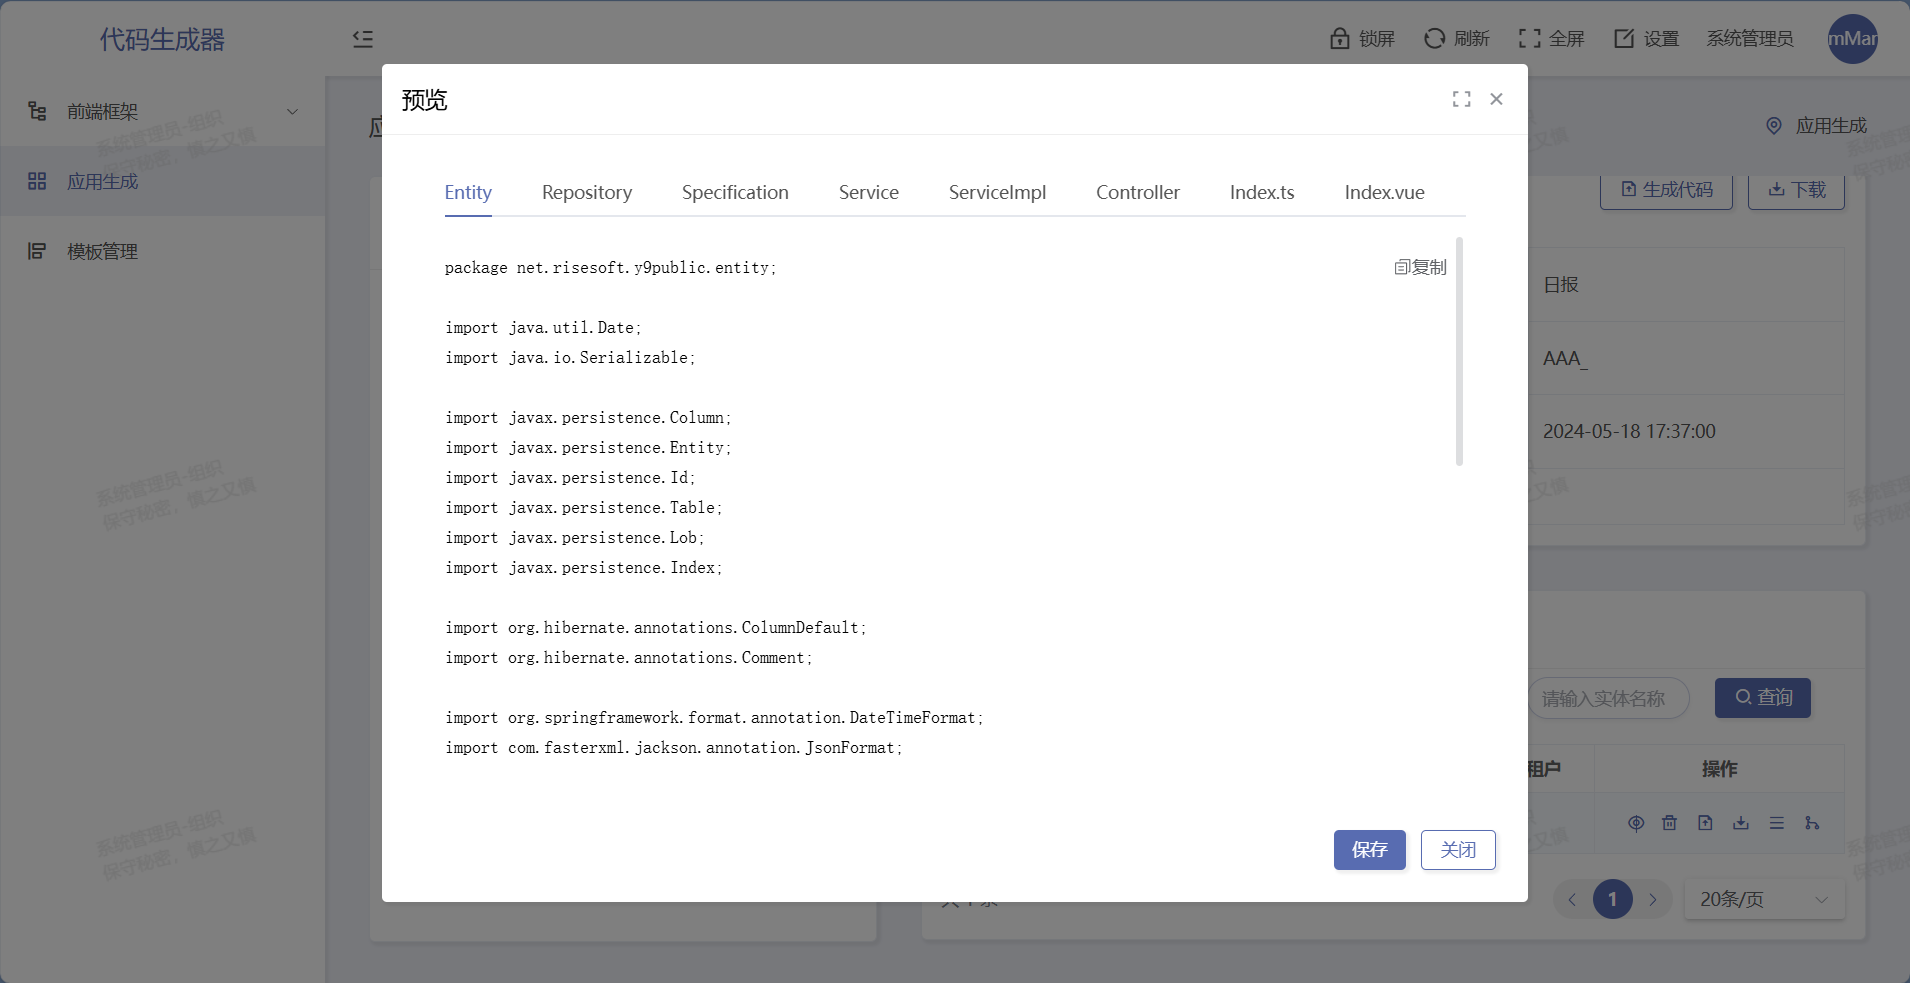Expand the 前端框架 menu chevron
The image size is (1910, 983).
pyautogui.click(x=293, y=111)
